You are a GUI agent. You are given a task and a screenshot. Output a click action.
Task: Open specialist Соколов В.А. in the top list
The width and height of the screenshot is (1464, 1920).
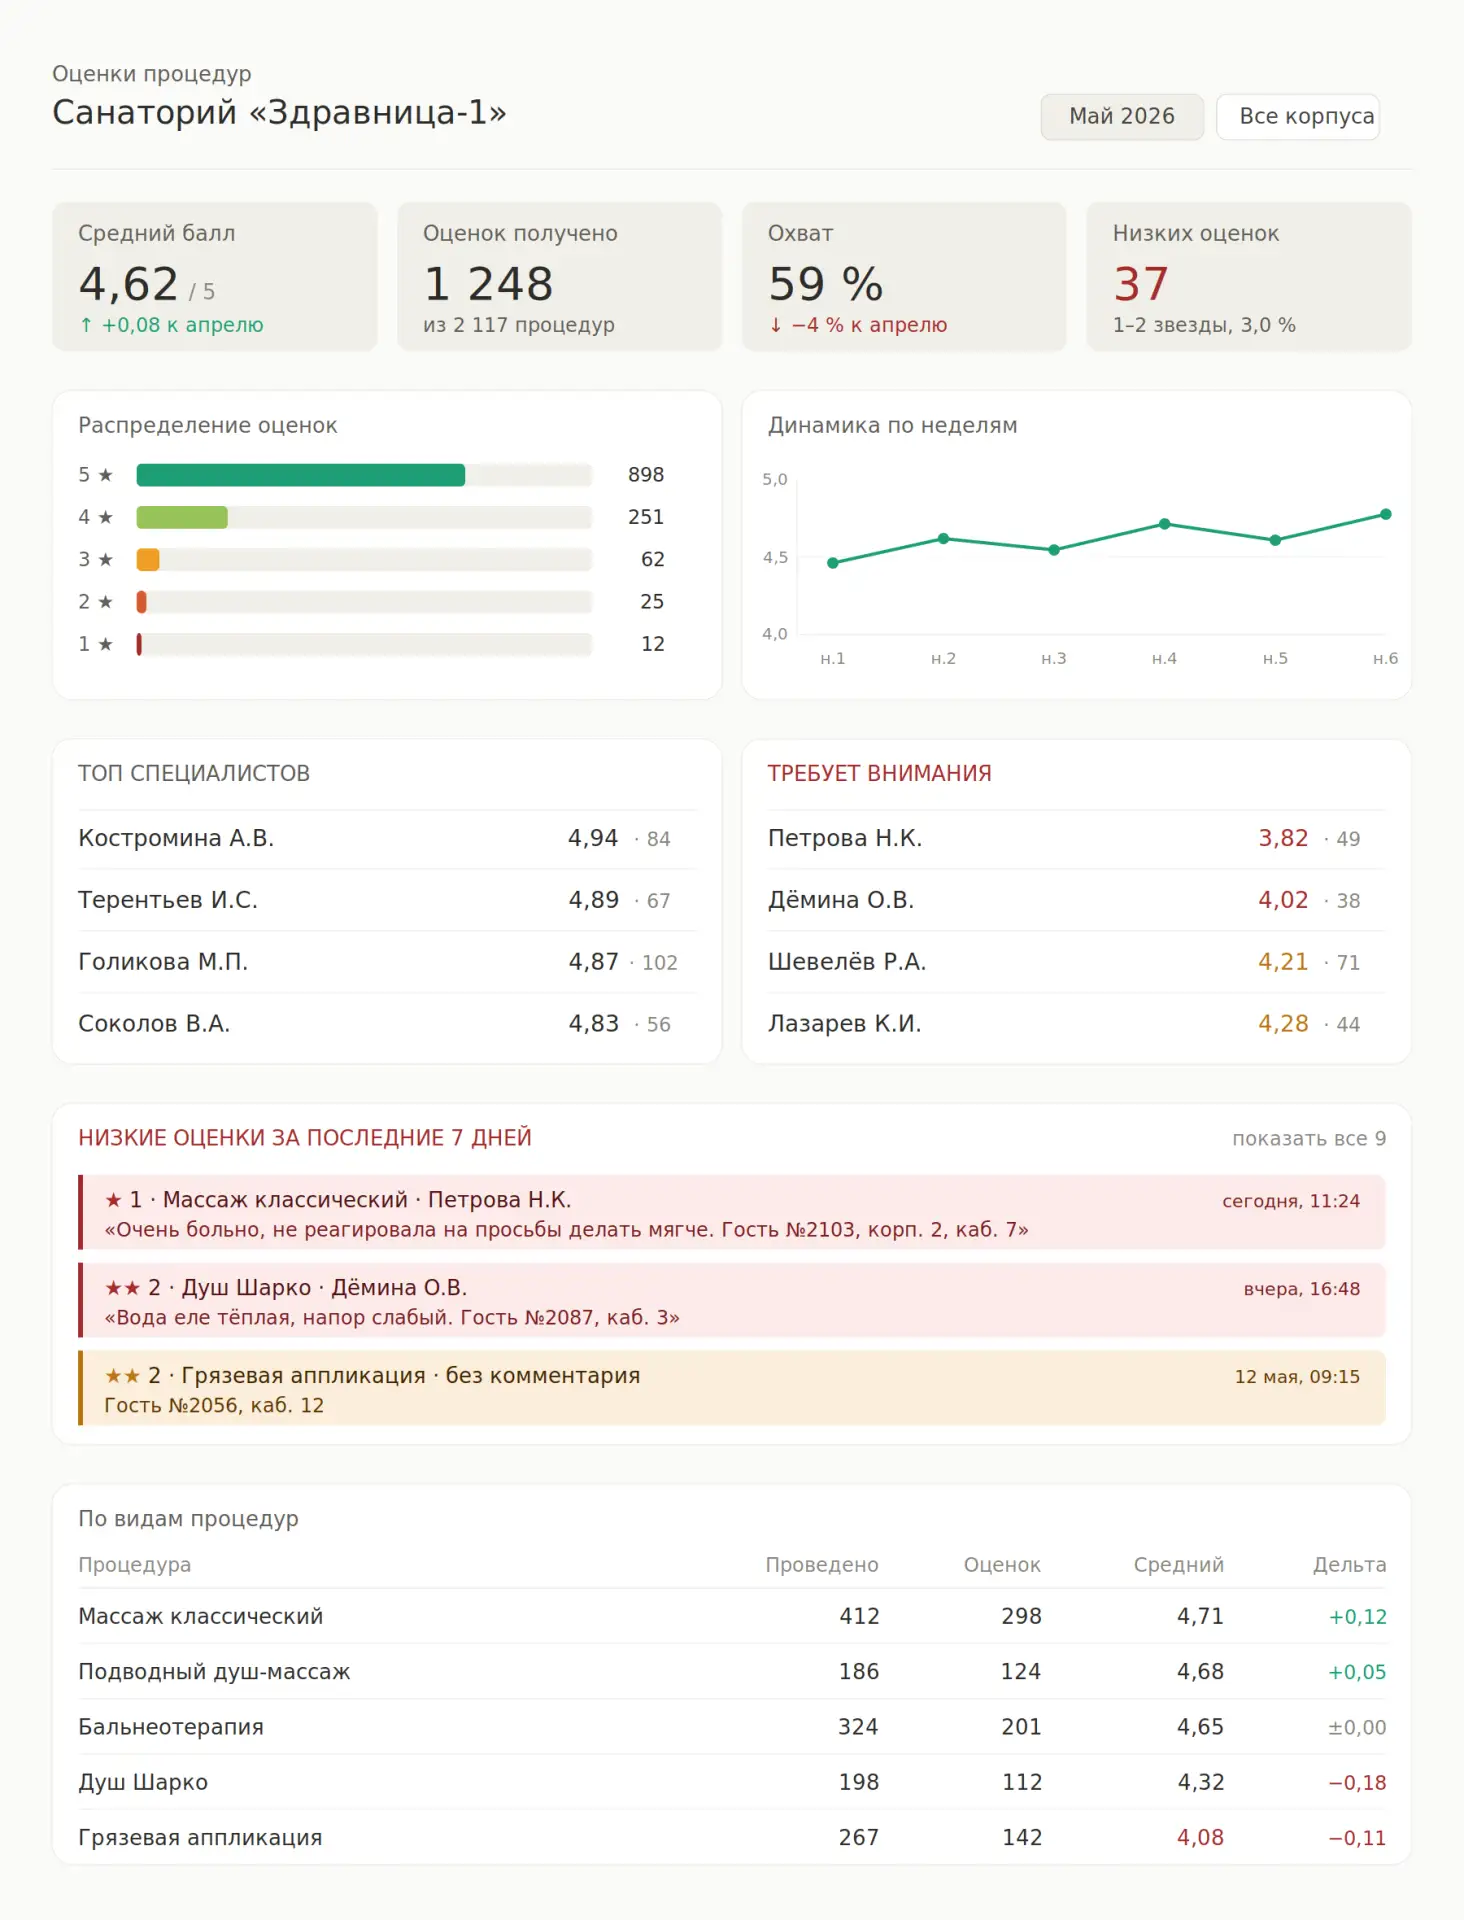(387, 1025)
